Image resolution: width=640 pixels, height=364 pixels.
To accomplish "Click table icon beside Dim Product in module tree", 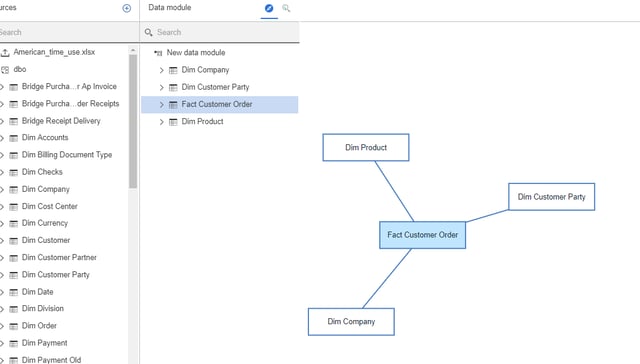I will tap(173, 122).
